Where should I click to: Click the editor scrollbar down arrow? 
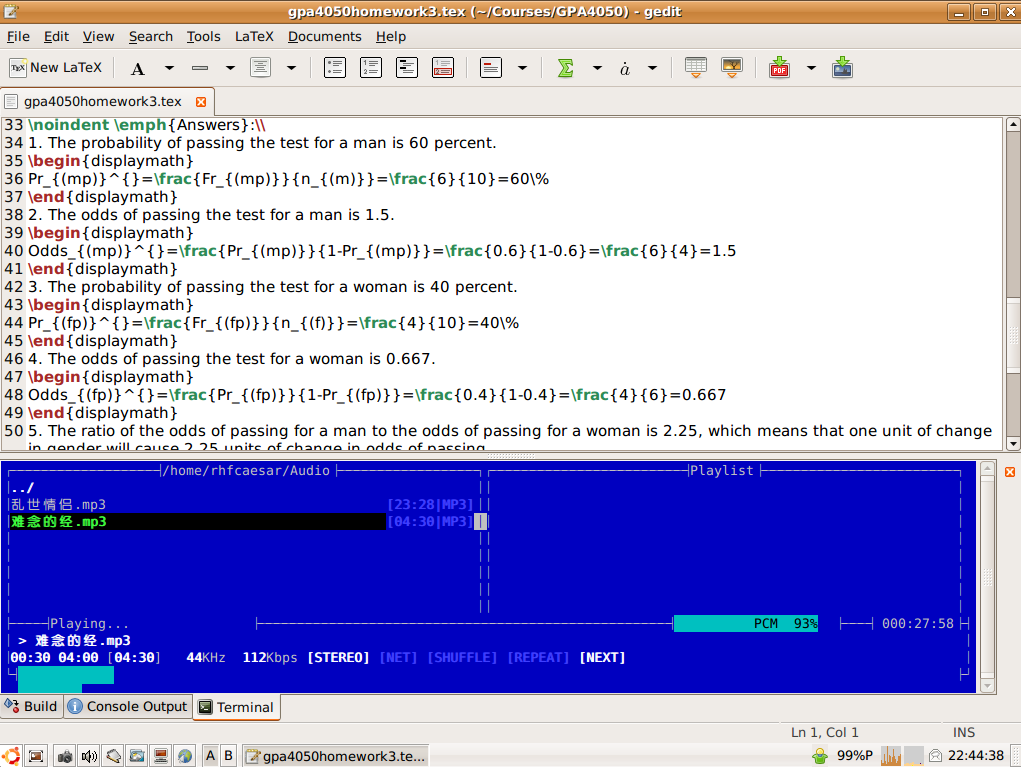[1013, 444]
